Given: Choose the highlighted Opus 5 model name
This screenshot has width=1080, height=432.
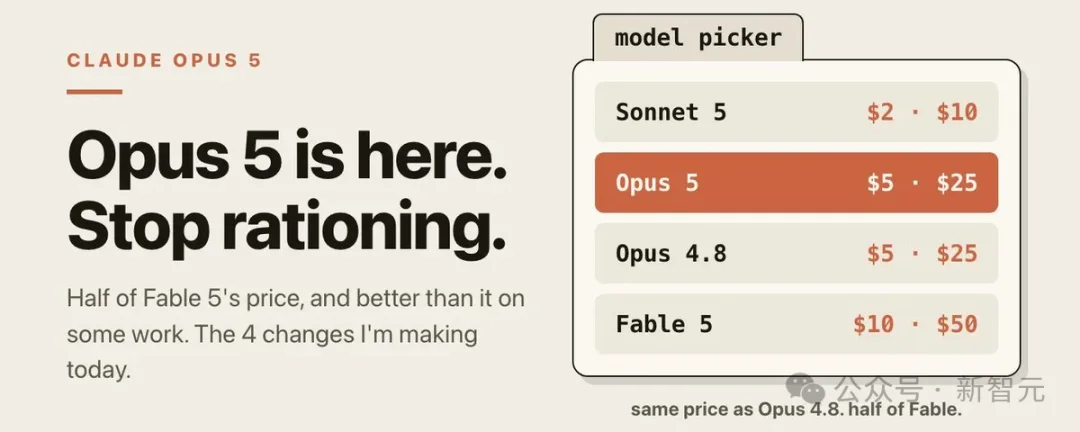Looking at the screenshot, I should (x=656, y=183).
